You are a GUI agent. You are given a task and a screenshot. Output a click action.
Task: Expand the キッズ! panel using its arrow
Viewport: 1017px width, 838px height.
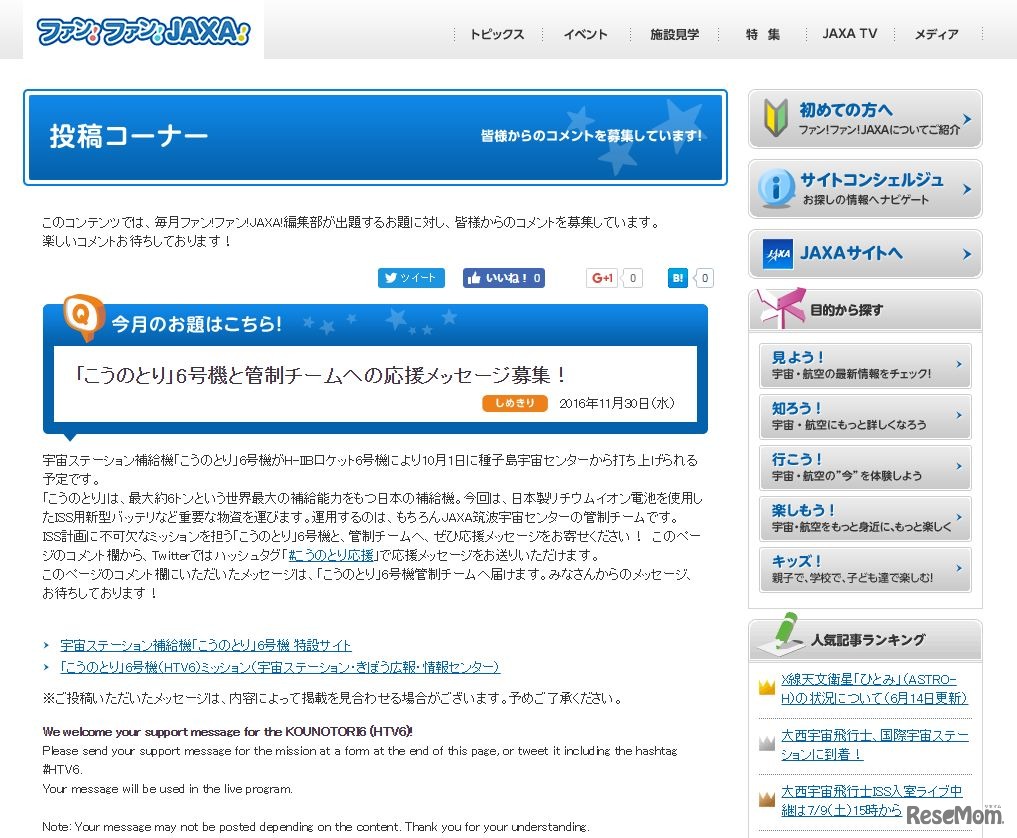click(x=958, y=570)
